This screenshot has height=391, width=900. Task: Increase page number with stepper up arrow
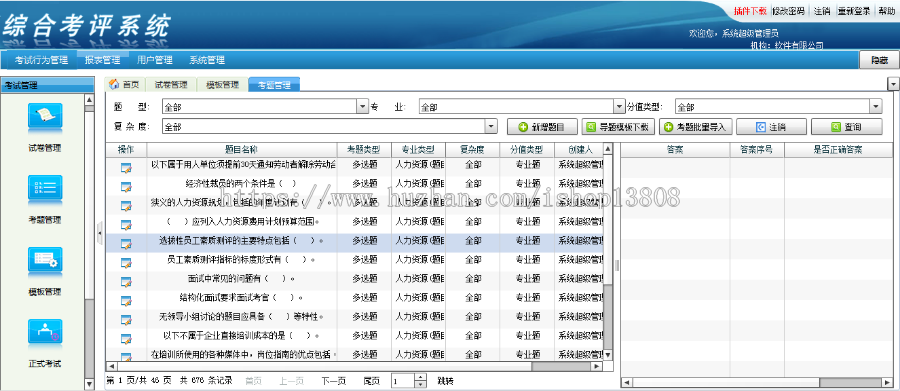tap(421, 377)
